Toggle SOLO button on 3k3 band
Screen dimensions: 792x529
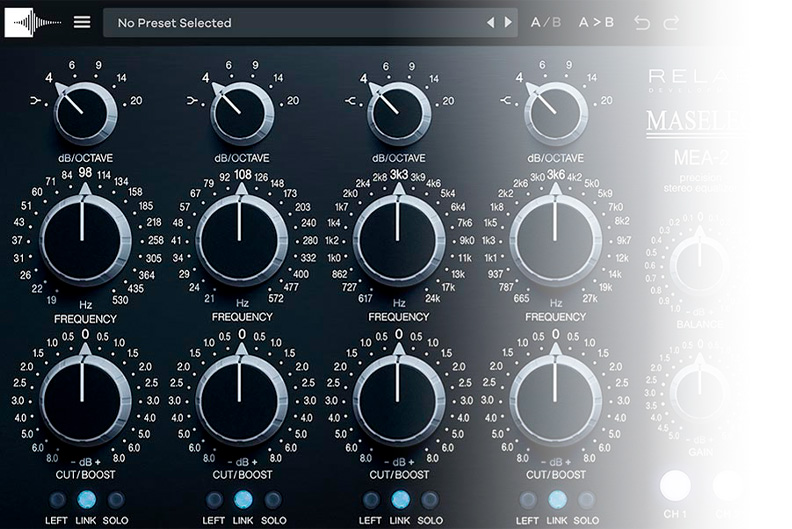point(430,500)
